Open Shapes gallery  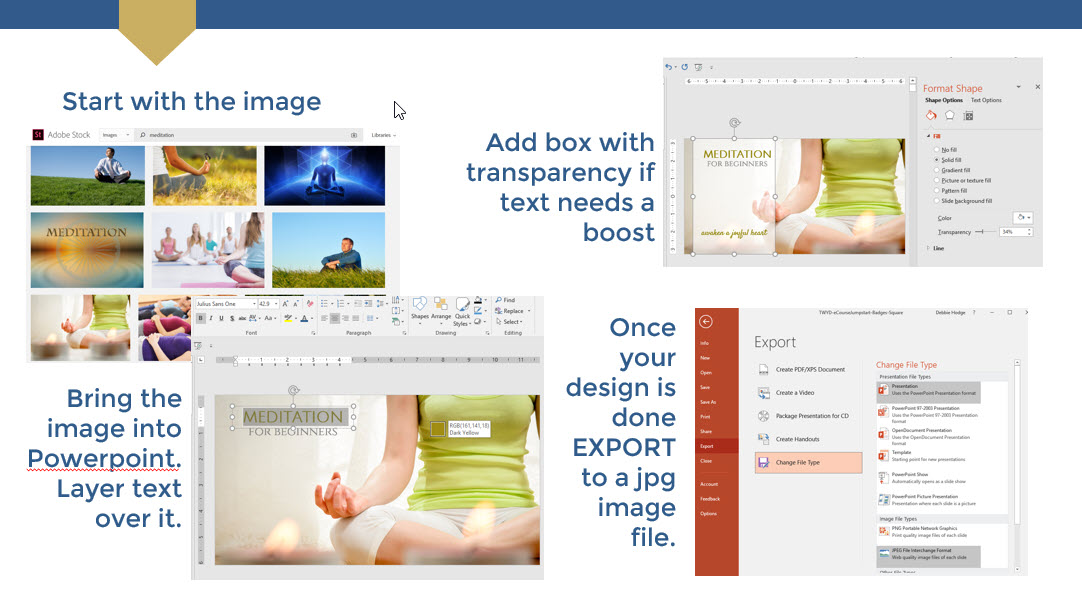pyautogui.click(x=420, y=311)
